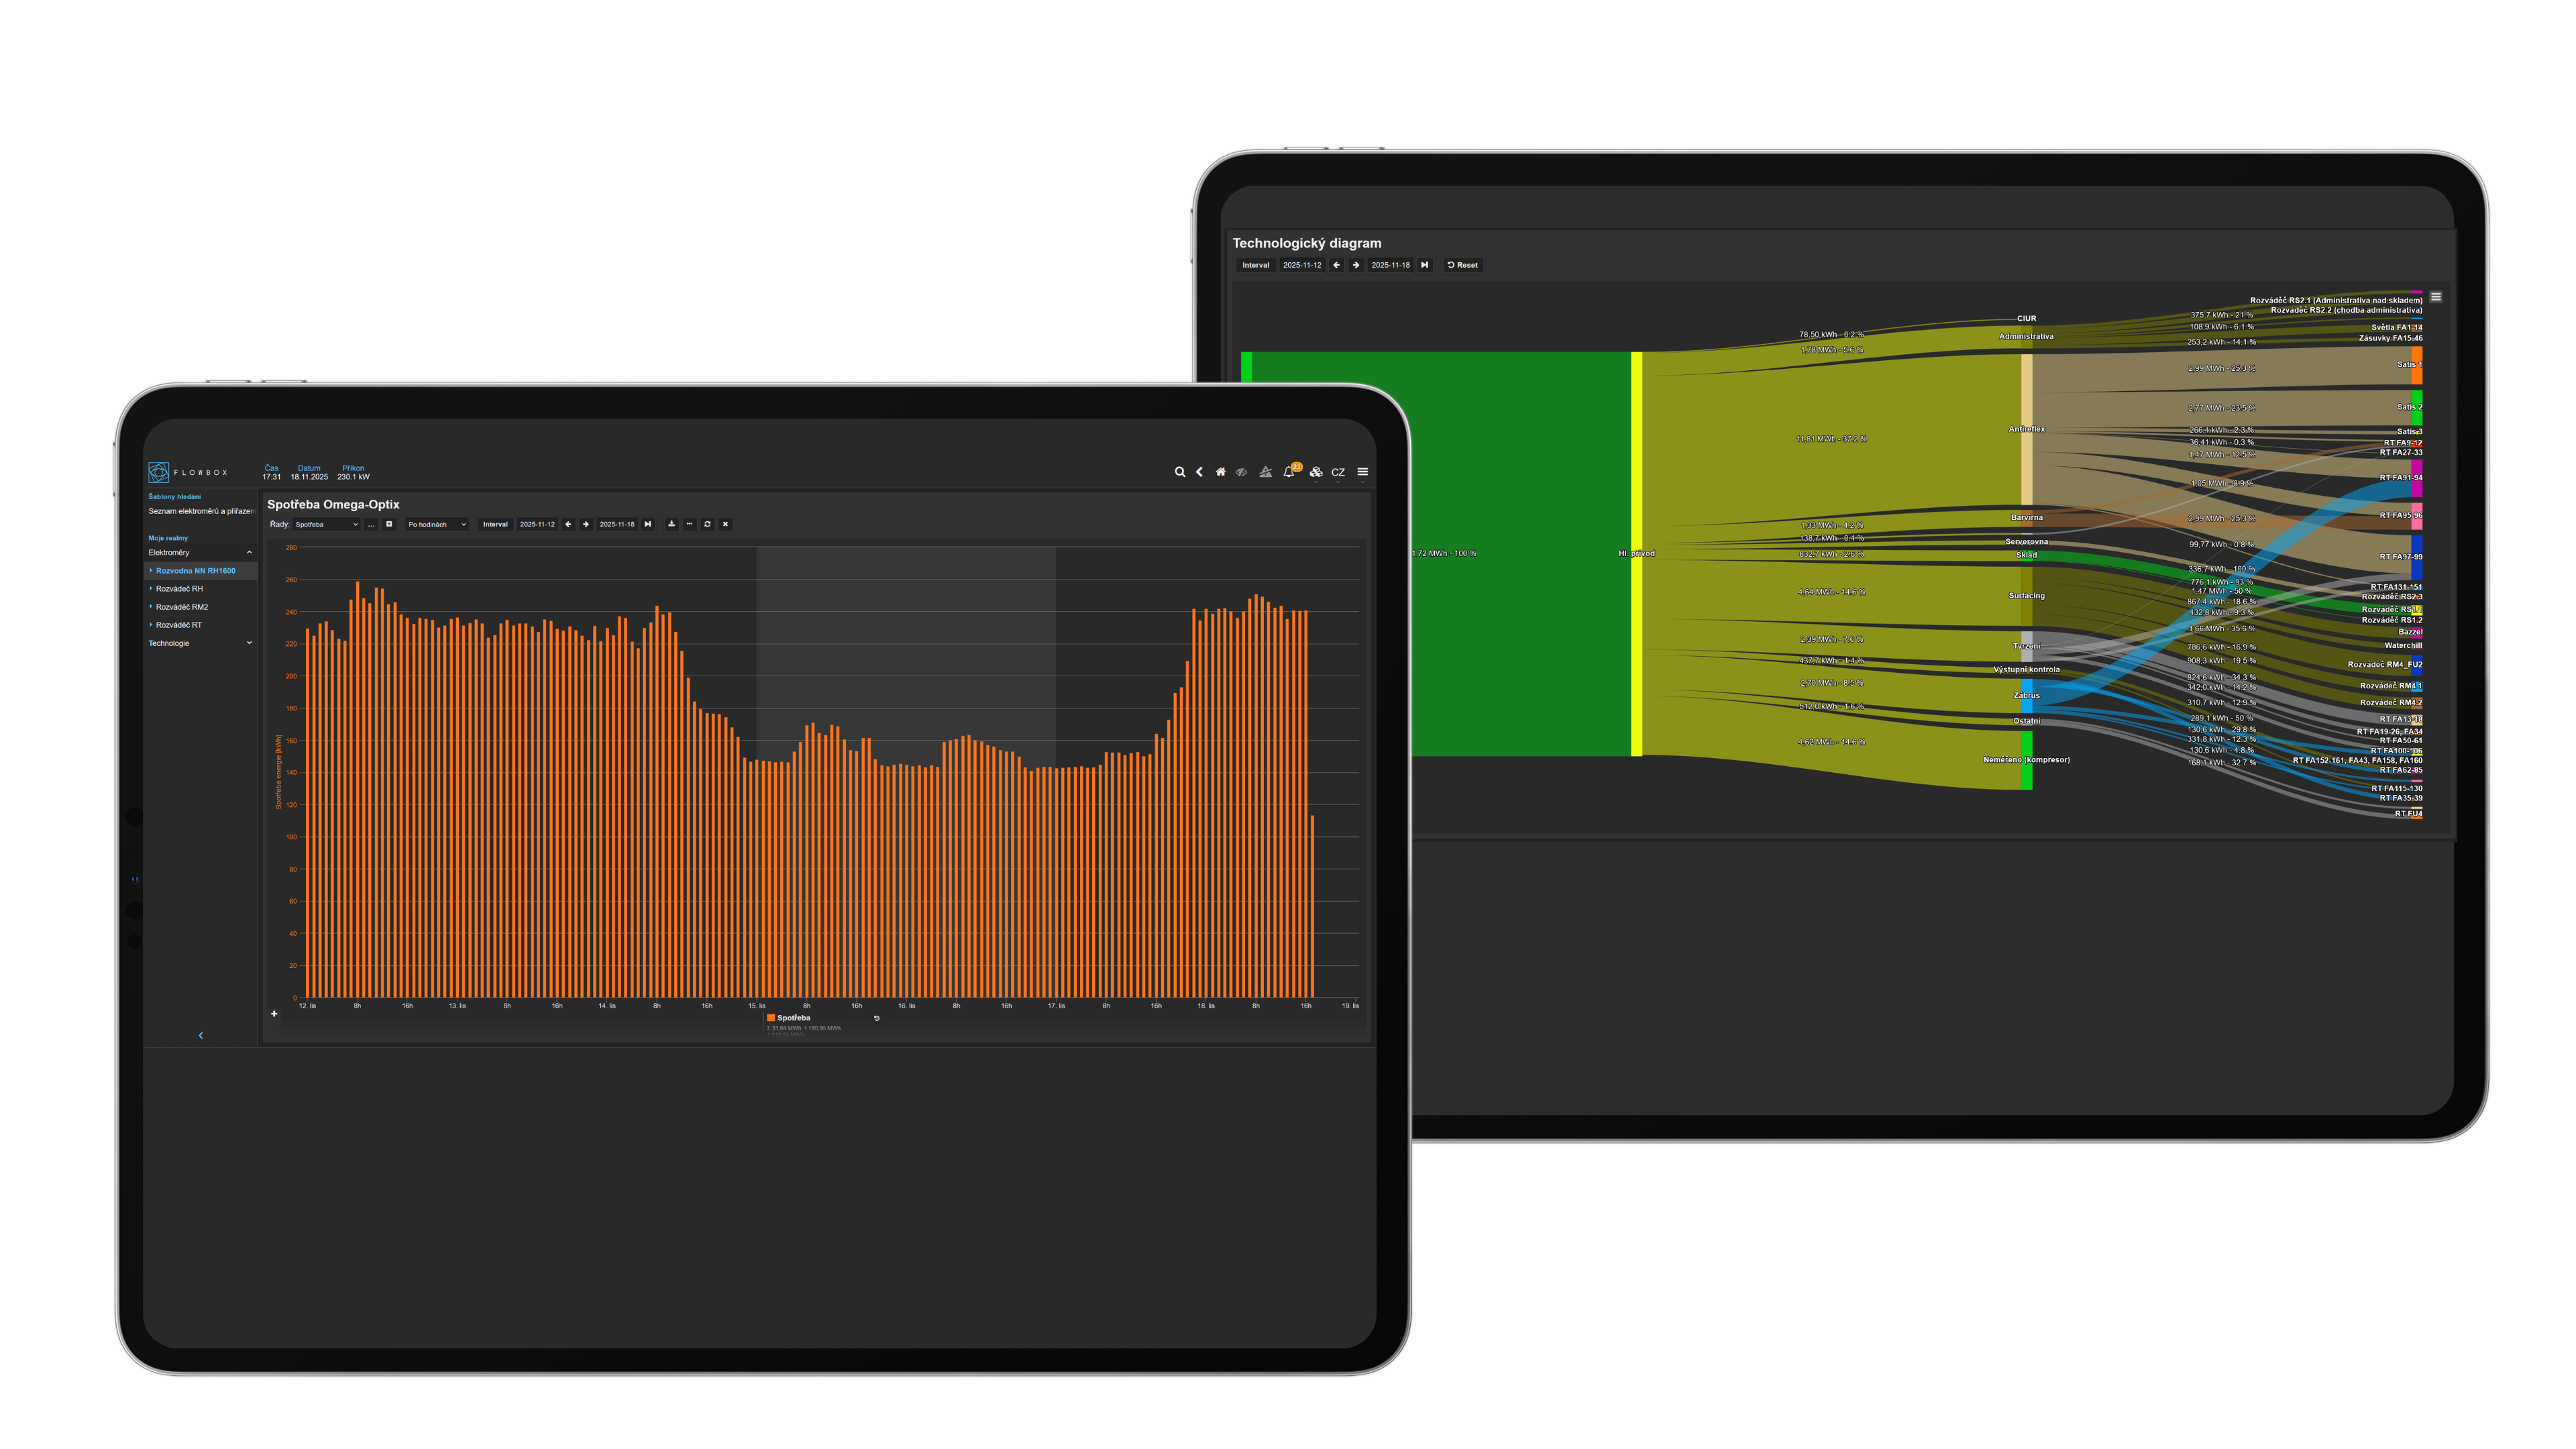Screen dimensions: 2576x1449
Task: Click add series plus box icon
Action: [389, 524]
